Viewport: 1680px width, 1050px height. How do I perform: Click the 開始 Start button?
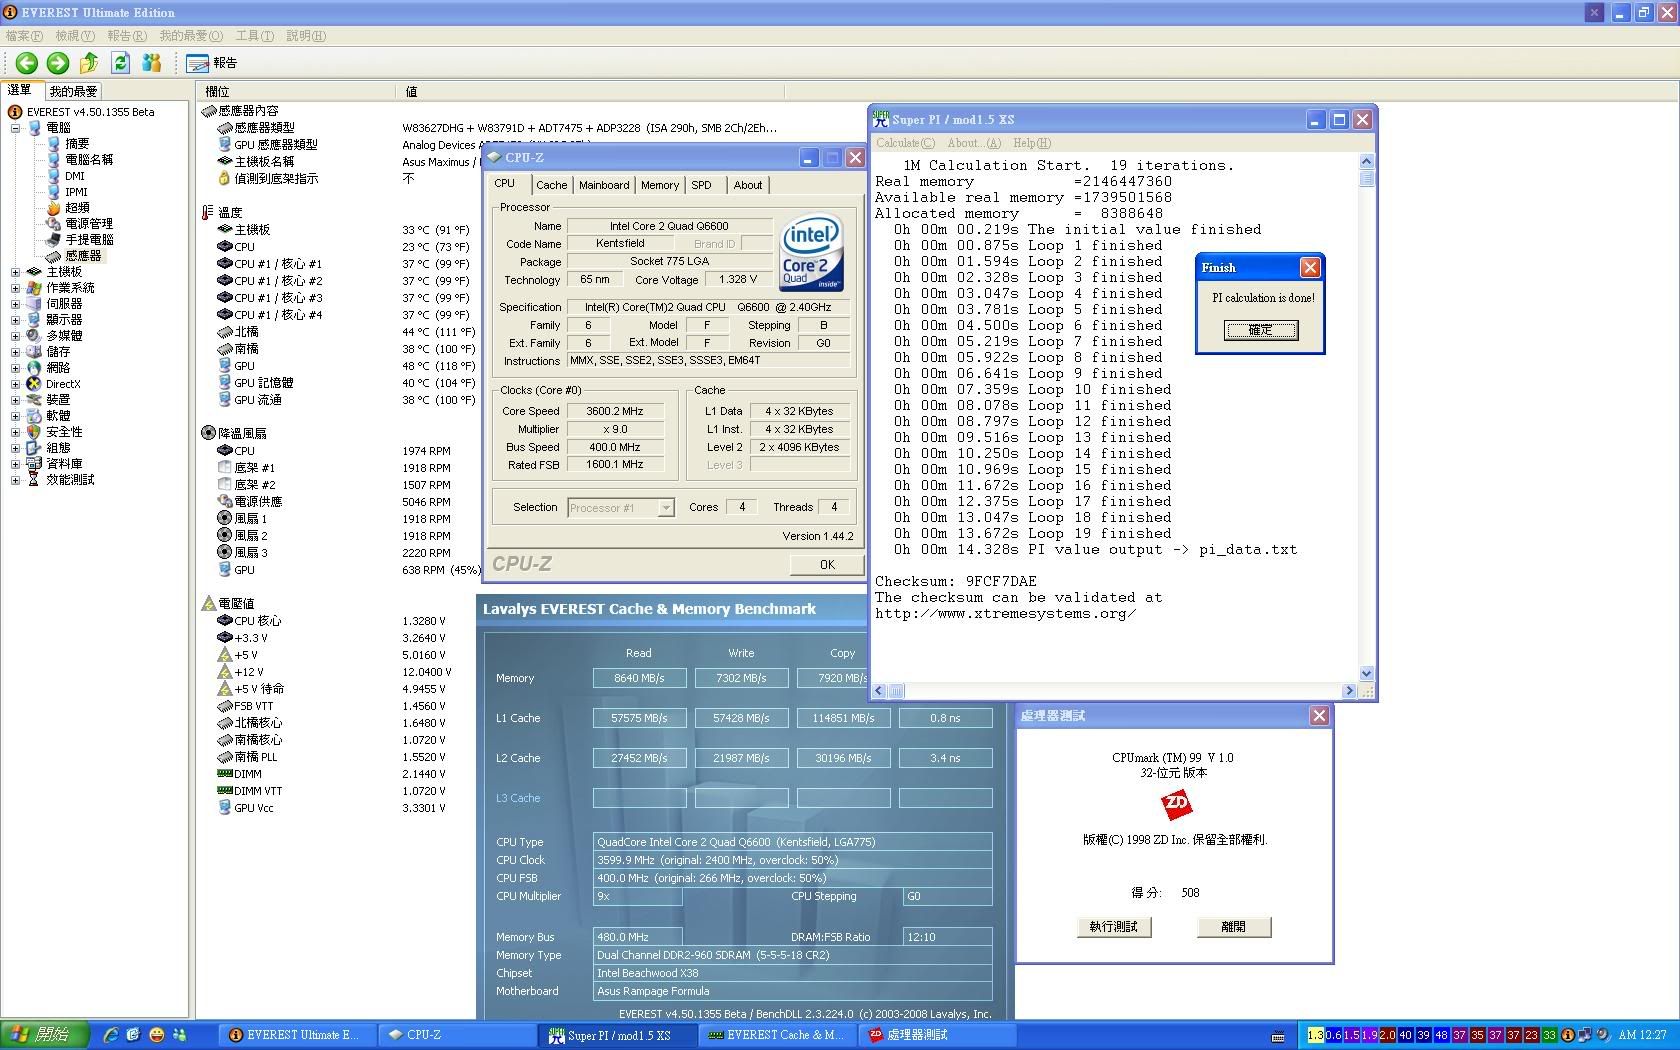tap(44, 1035)
